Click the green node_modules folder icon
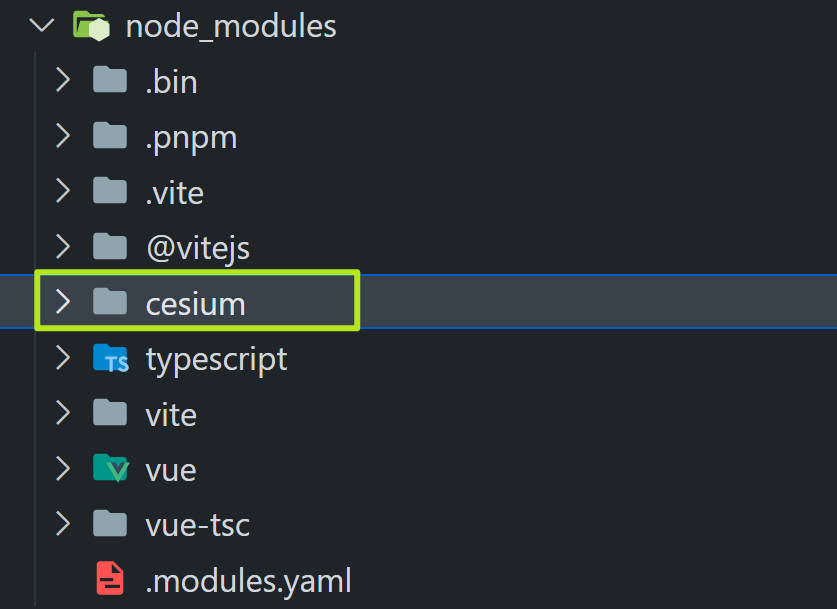The width and height of the screenshot is (837, 609). click(x=91, y=26)
